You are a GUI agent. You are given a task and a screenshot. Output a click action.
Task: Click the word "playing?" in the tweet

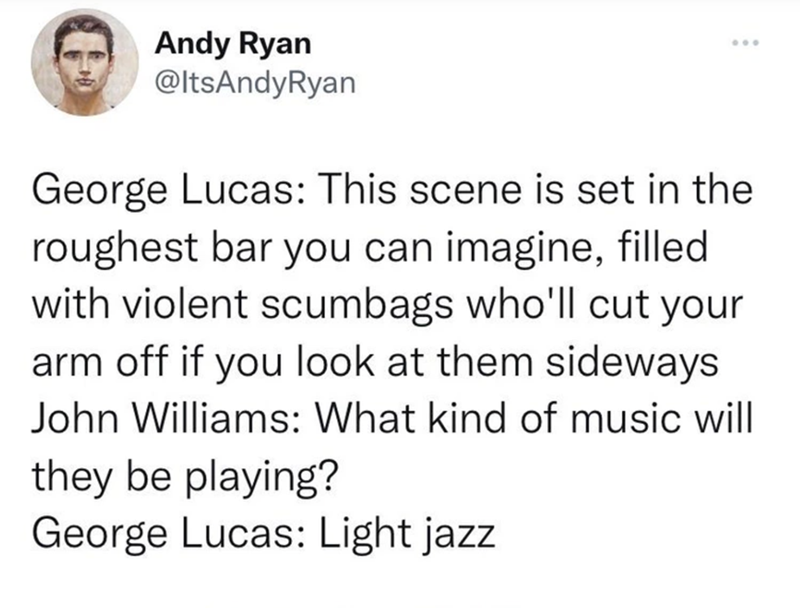click(259, 477)
